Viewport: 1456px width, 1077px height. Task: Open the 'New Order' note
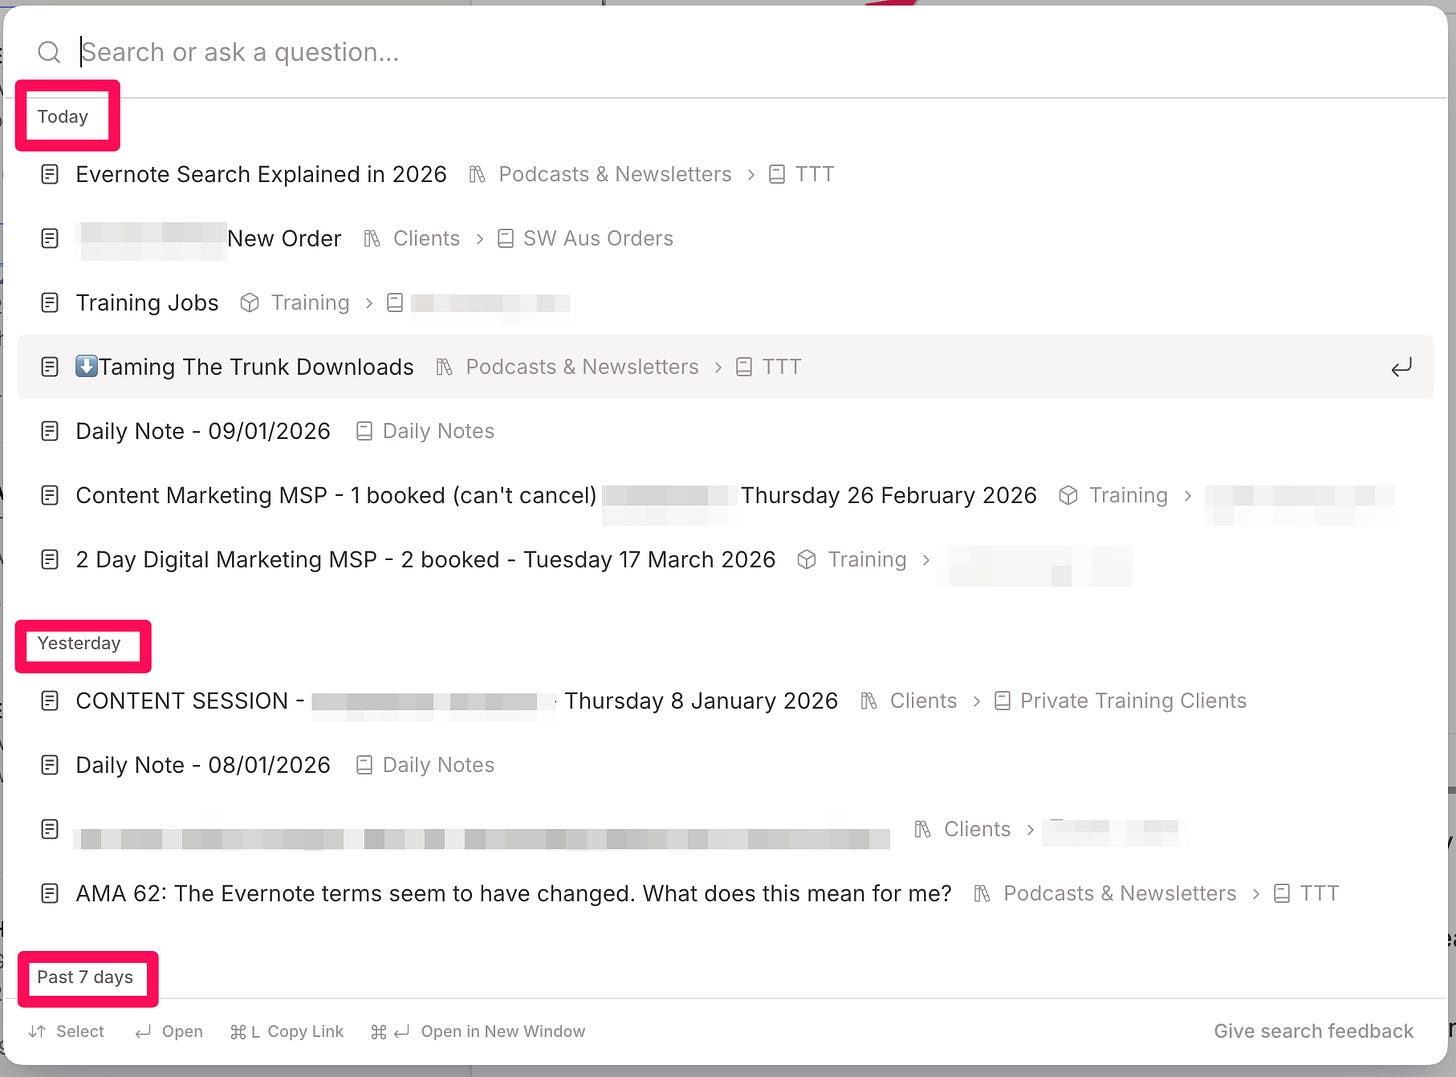[x=284, y=238]
